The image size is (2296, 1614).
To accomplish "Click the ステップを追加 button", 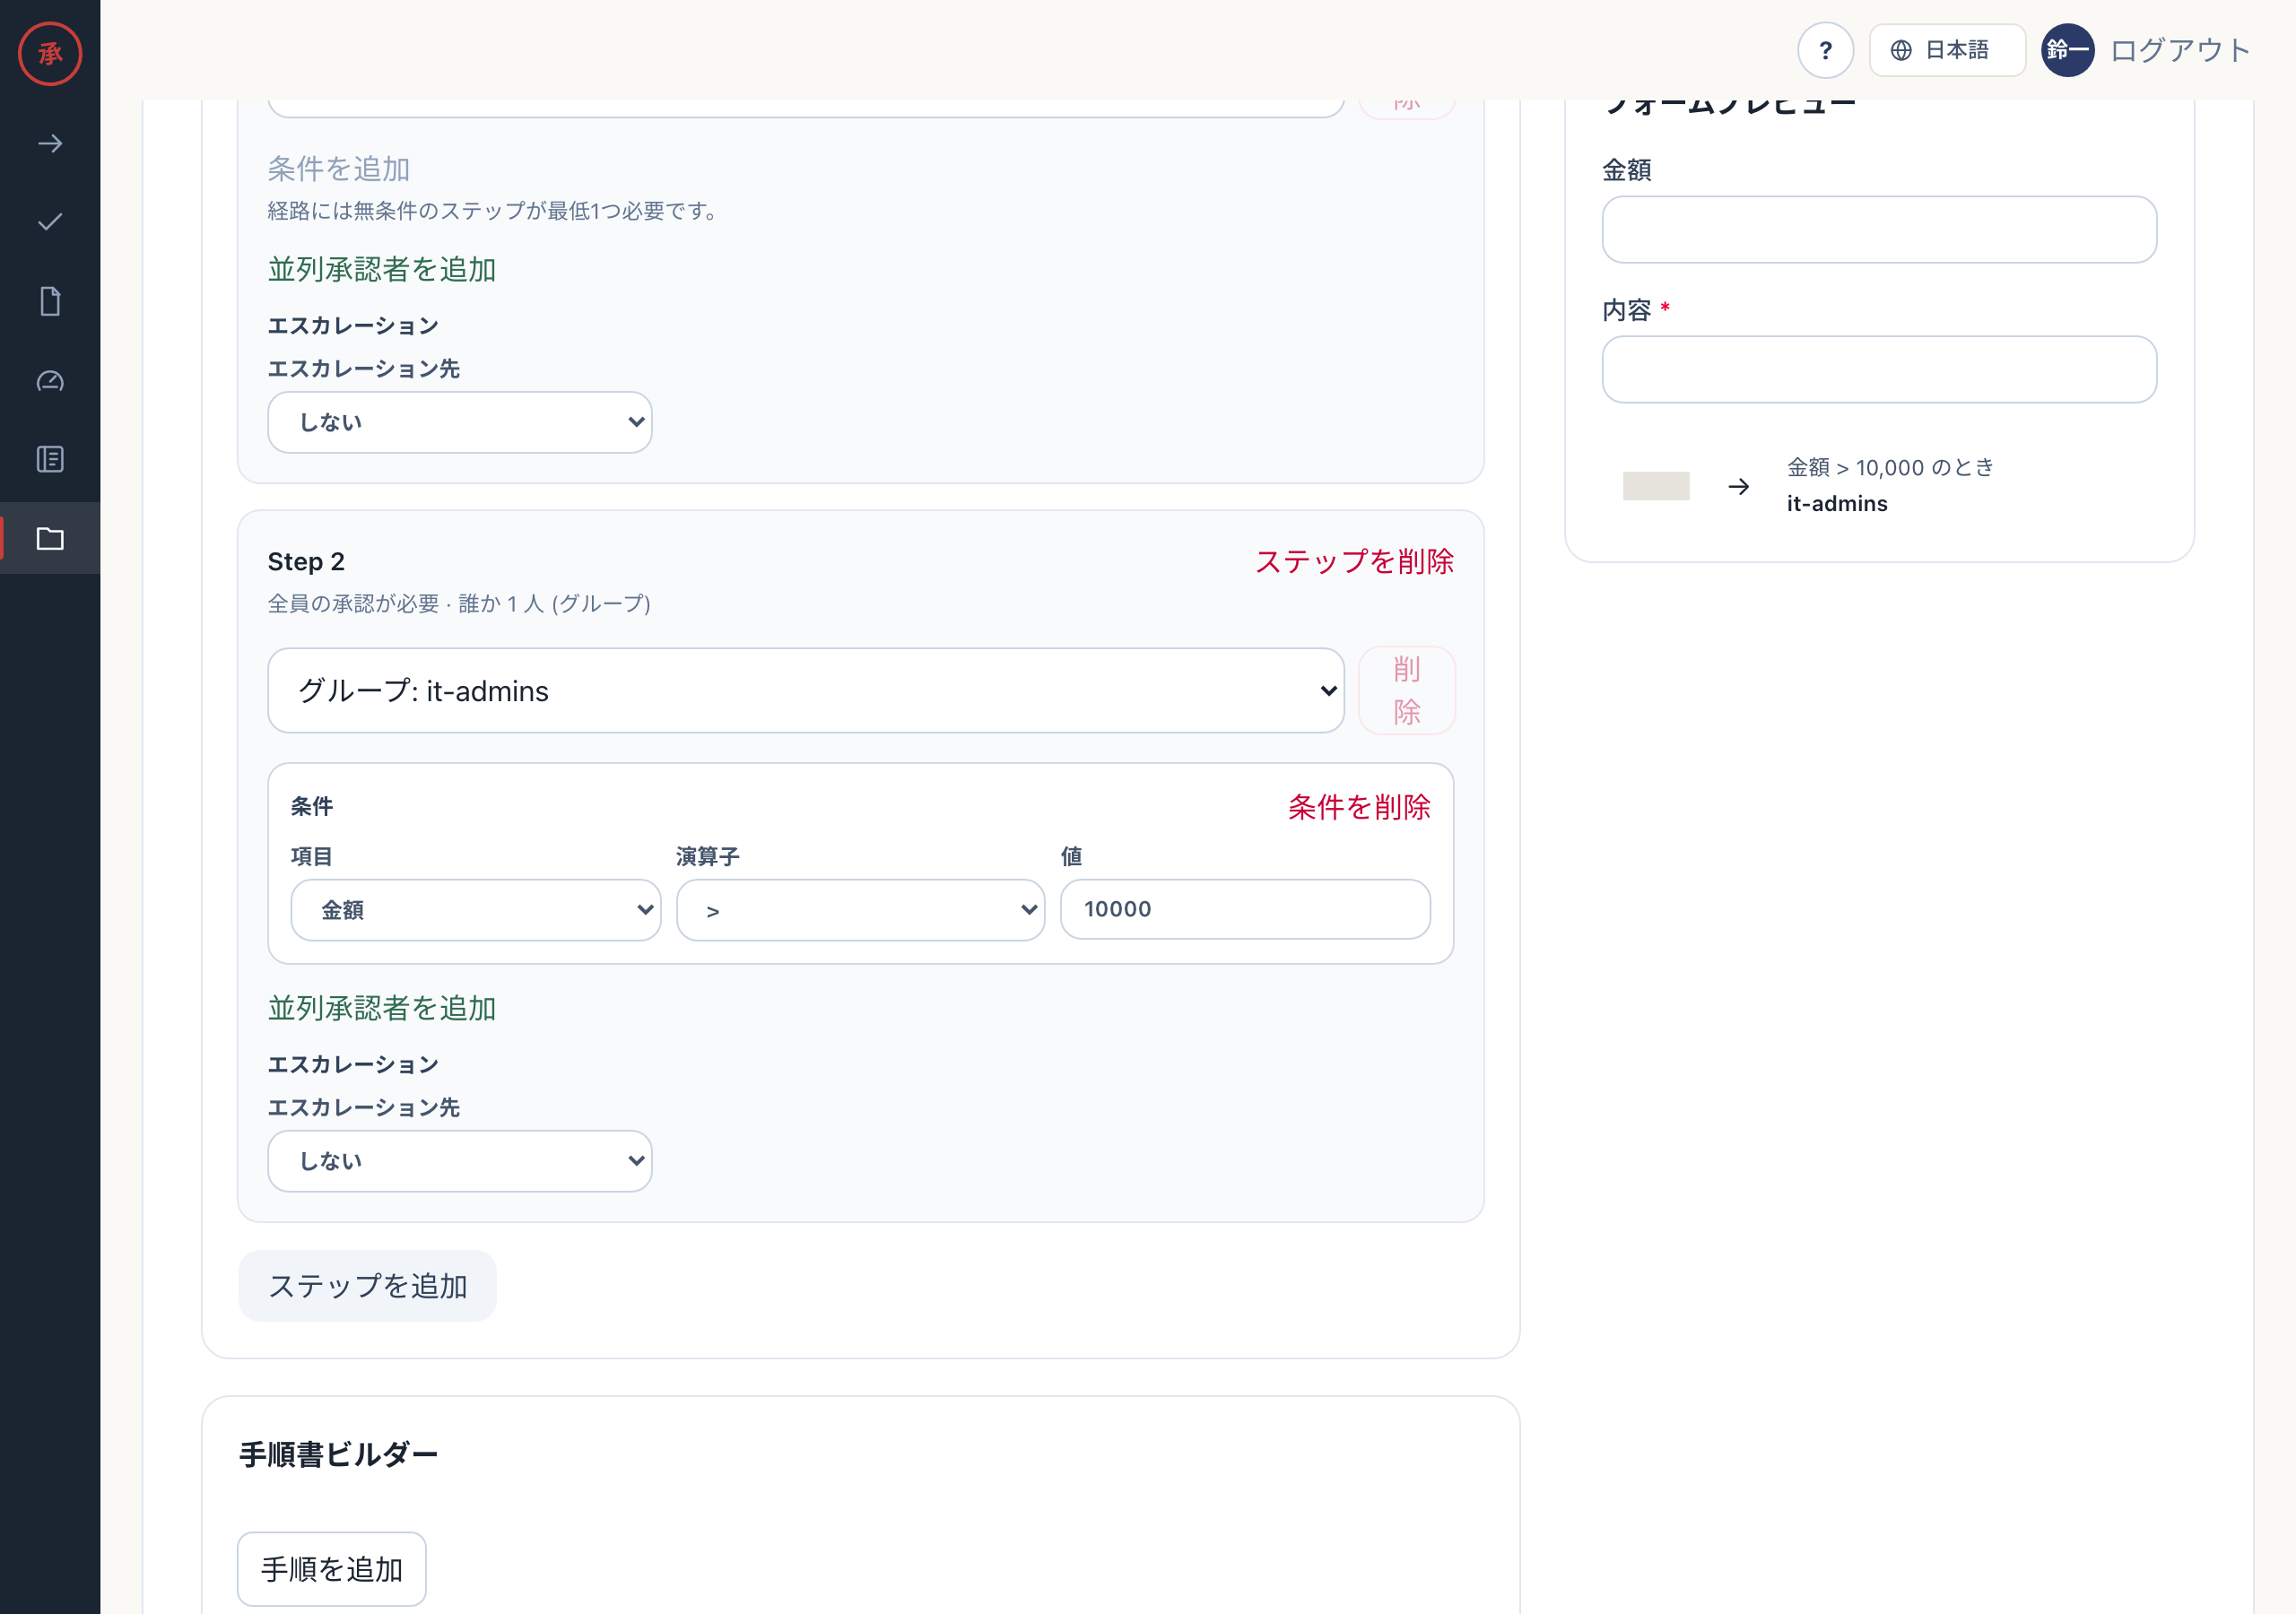I will pyautogui.click(x=368, y=1286).
